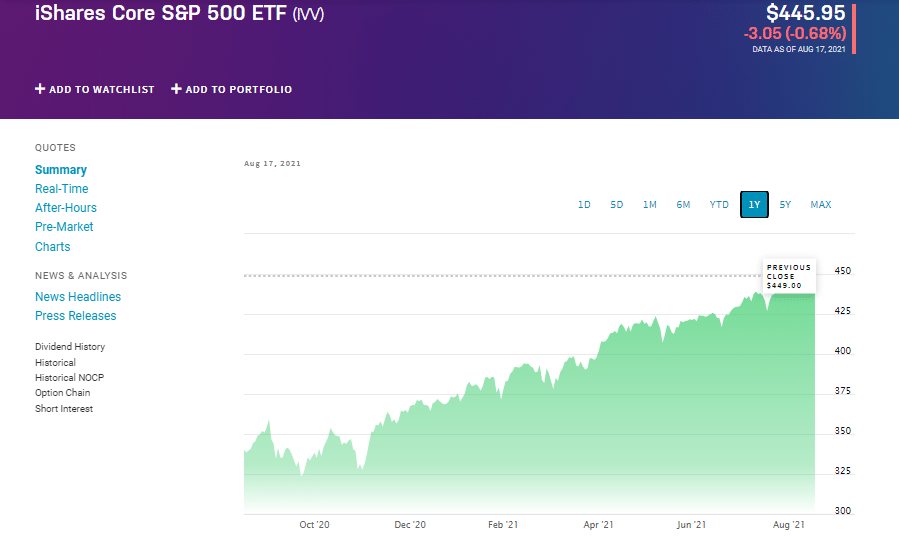
Task: Click the Aug 17, 2021 chart date label
Action: 272,163
